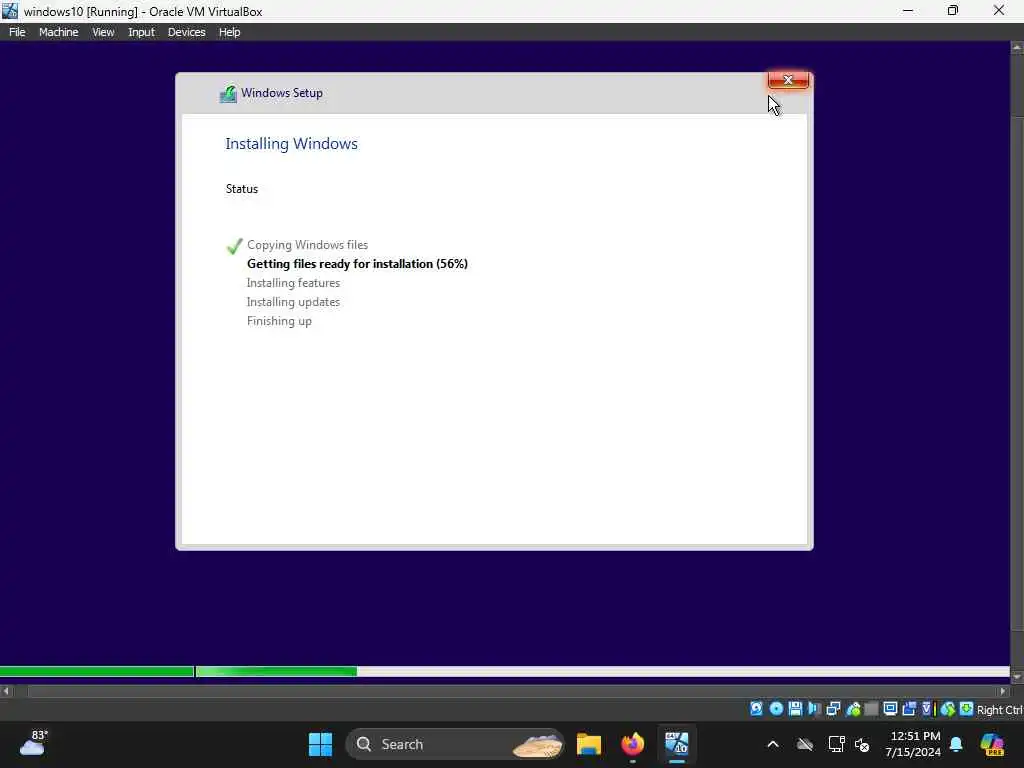Open the Input menu
The width and height of the screenshot is (1024, 768).
tap(141, 32)
